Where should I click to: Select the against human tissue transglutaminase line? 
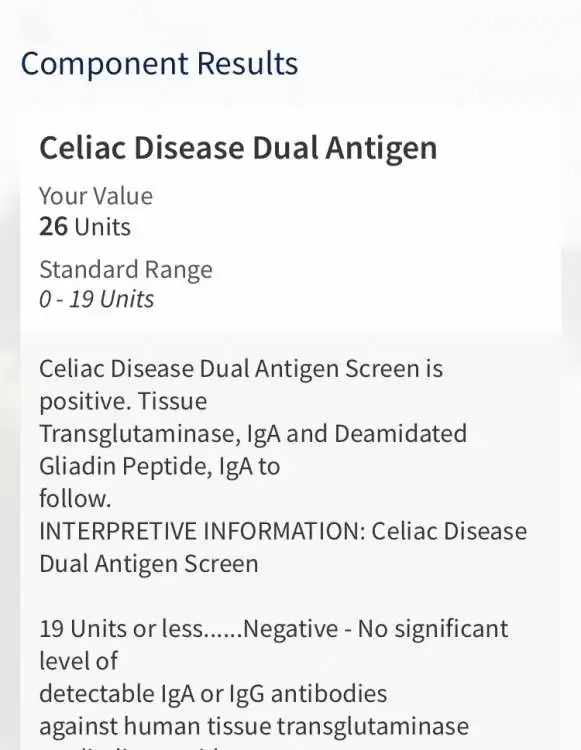[x=254, y=726]
